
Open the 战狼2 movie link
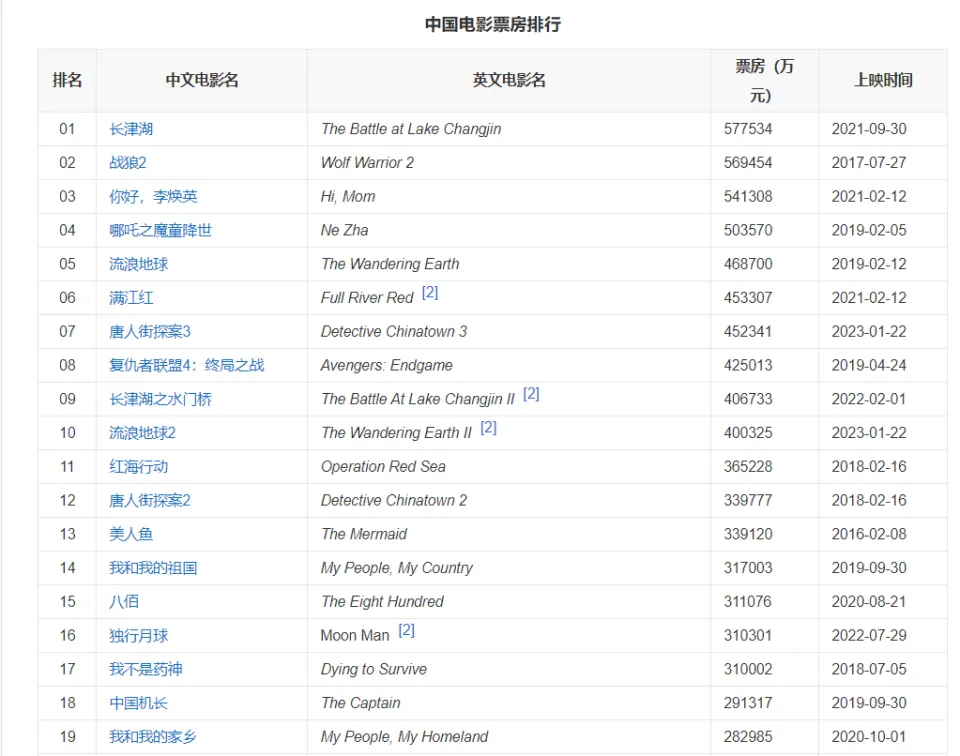pos(128,163)
